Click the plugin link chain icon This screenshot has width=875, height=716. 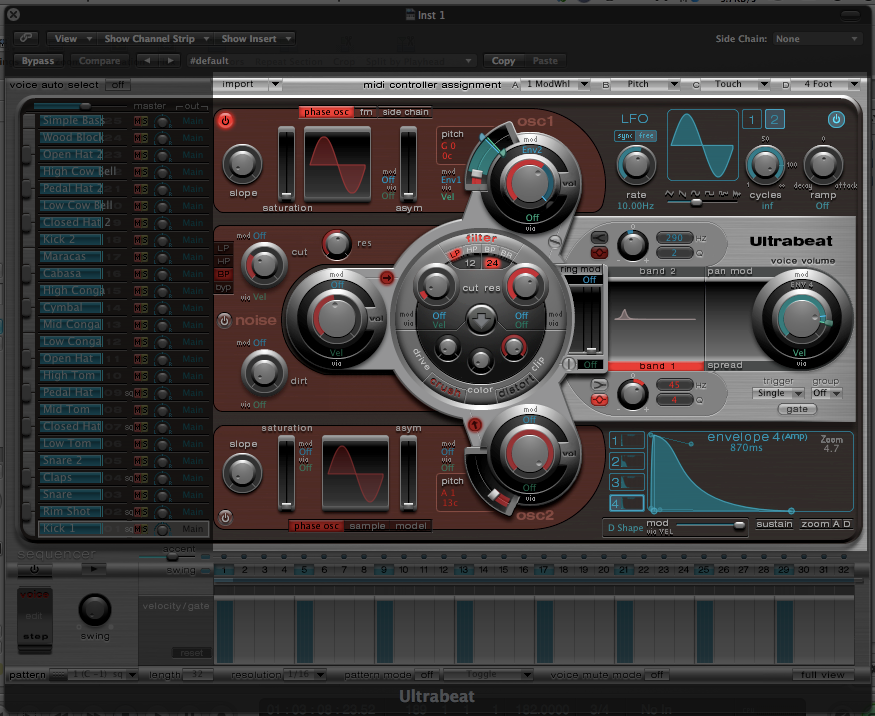click(24, 38)
